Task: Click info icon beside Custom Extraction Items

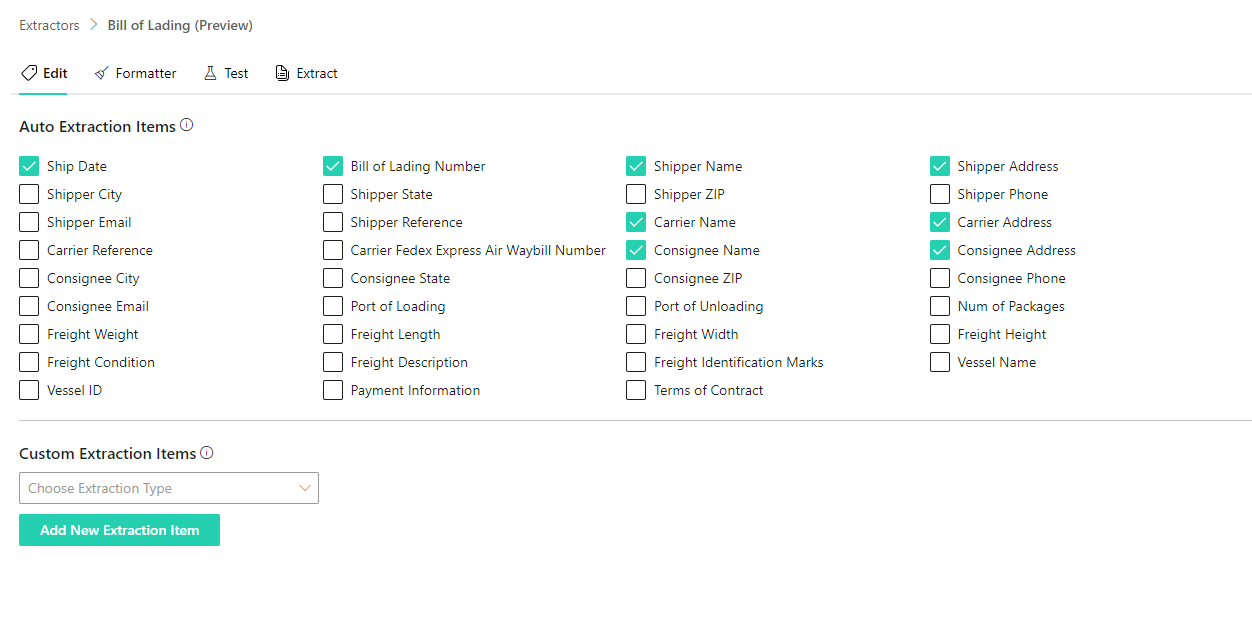Action: [207, 453]
